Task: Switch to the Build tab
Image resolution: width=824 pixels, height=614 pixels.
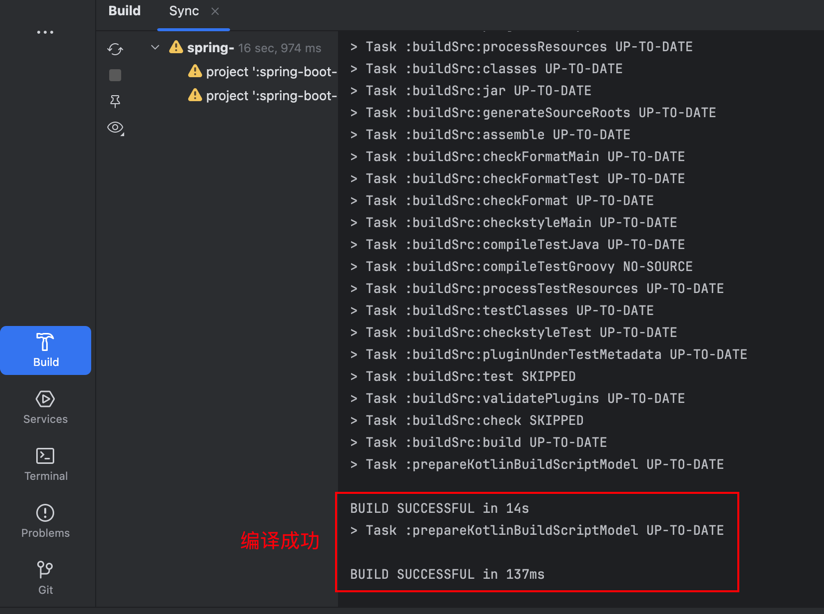Action: coord(124,11)
